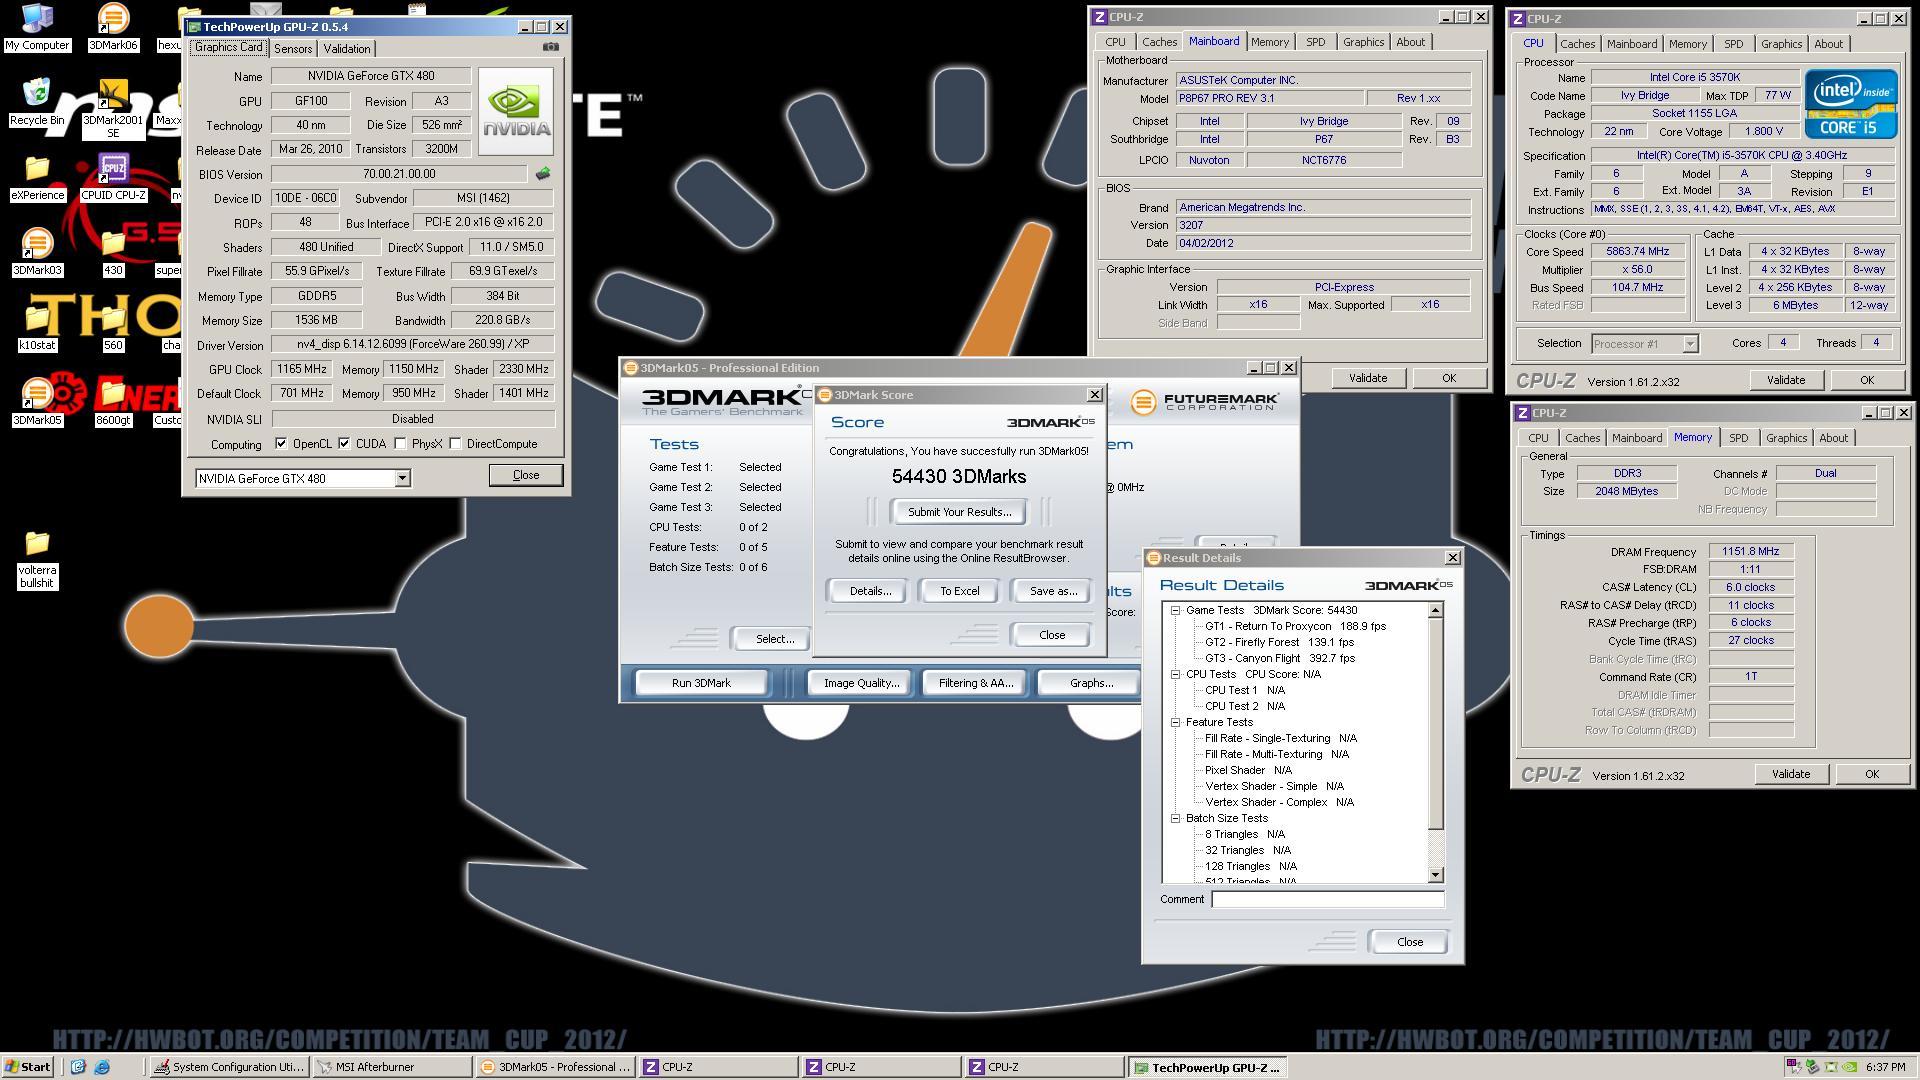Switch to System Configuration Utility taskbar item

tap(228, 1067)
